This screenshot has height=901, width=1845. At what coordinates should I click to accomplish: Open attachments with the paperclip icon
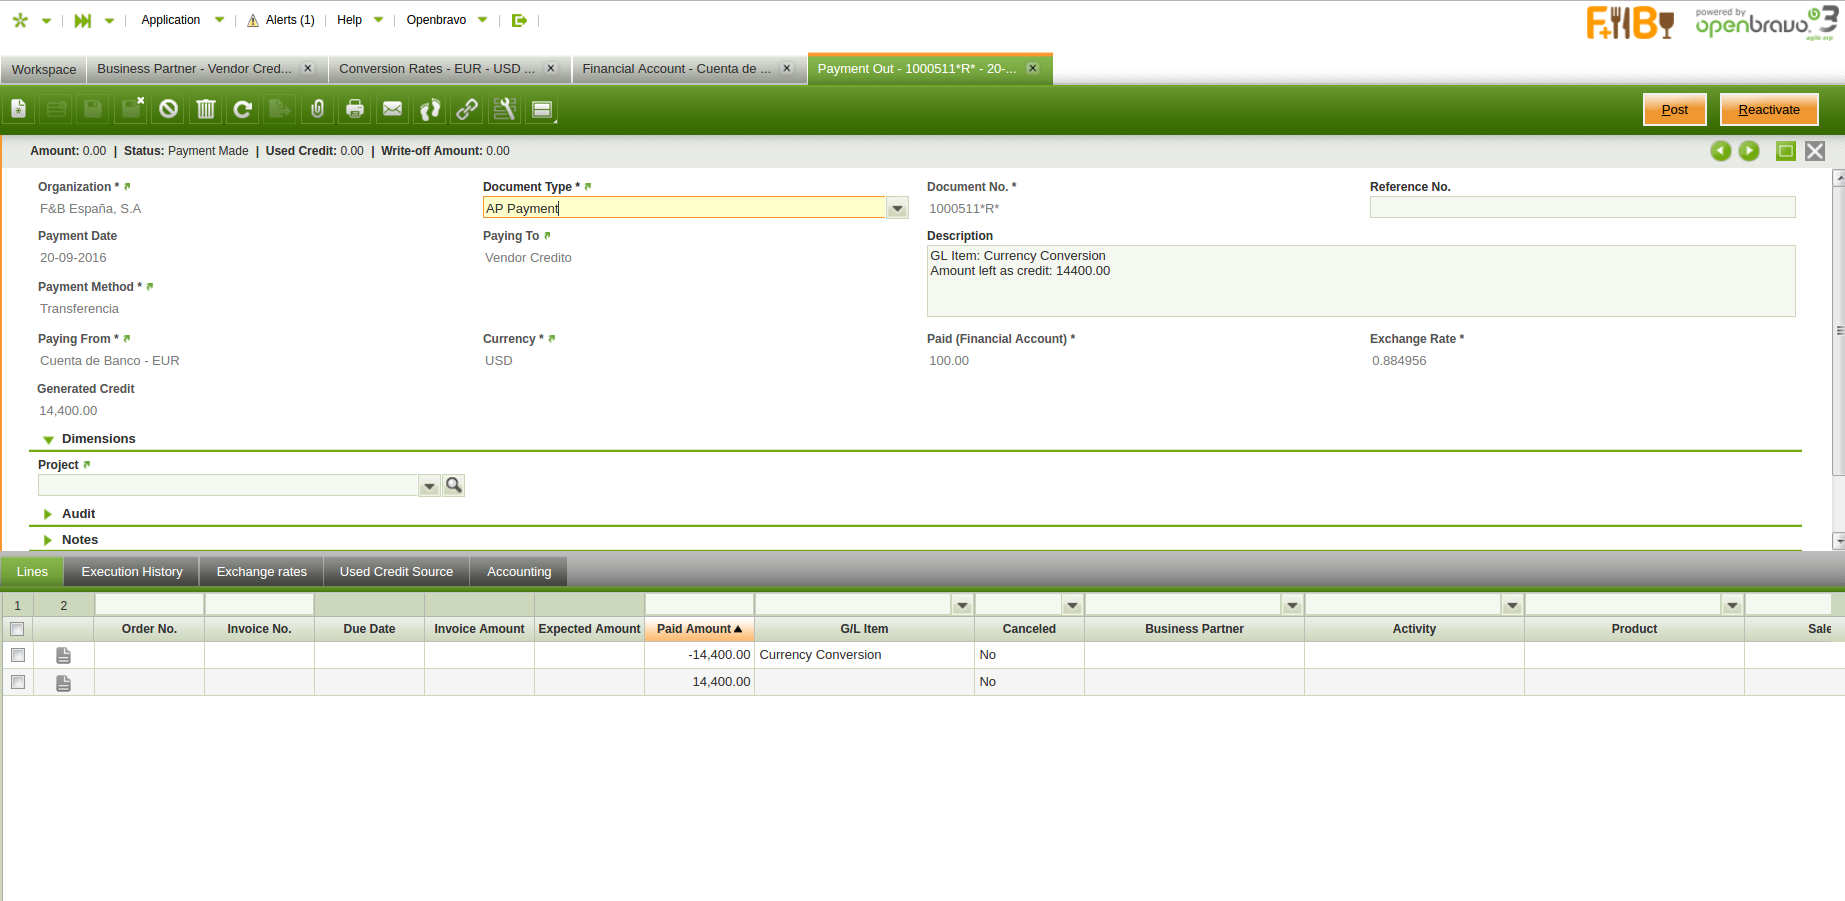[x=317, y=109]
